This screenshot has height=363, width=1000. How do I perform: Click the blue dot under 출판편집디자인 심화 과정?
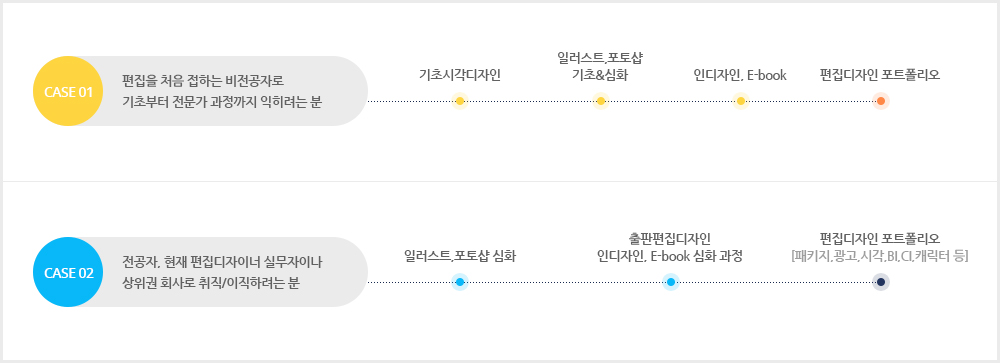click(x=670, y=282)
